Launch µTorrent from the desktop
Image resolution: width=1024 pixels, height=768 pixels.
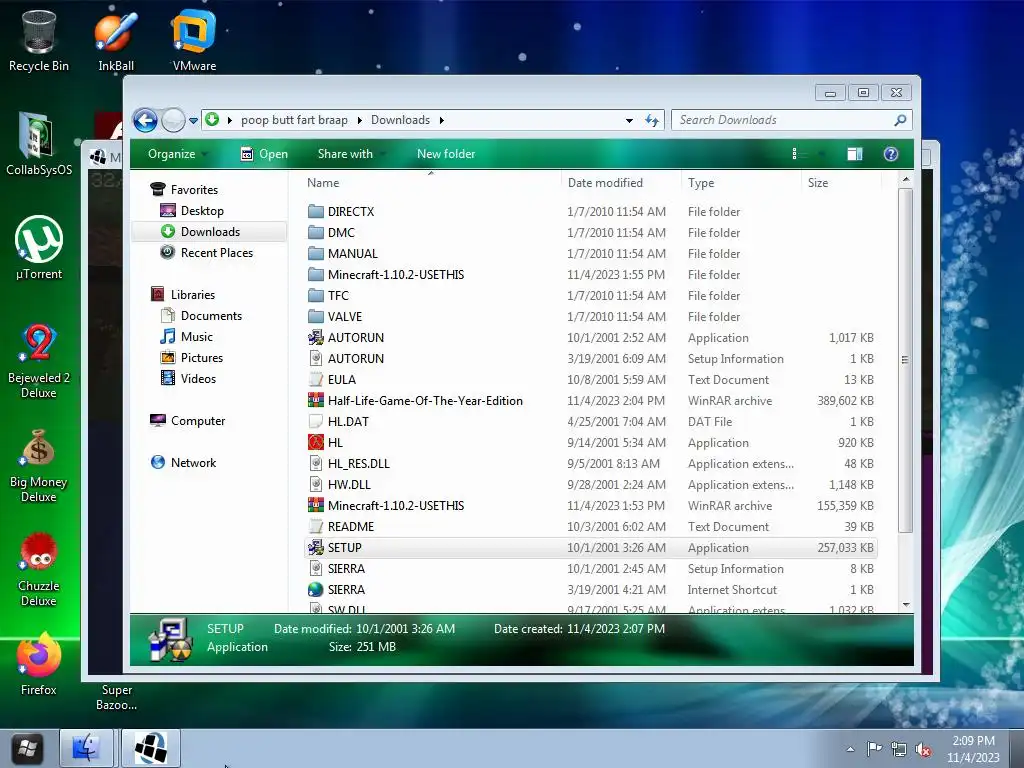39,248
